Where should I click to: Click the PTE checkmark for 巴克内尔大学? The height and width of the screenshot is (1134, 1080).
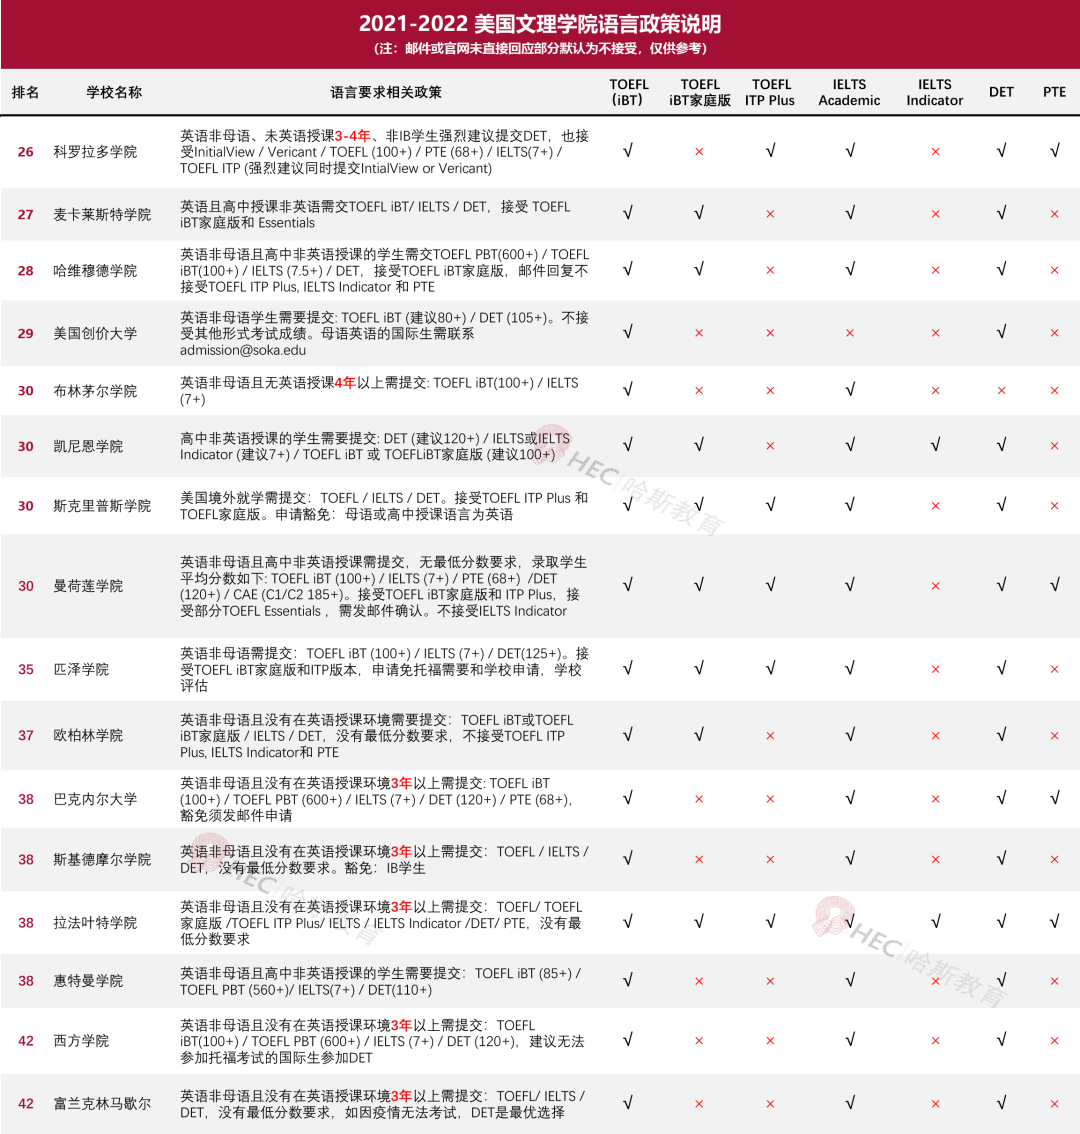1055,798
